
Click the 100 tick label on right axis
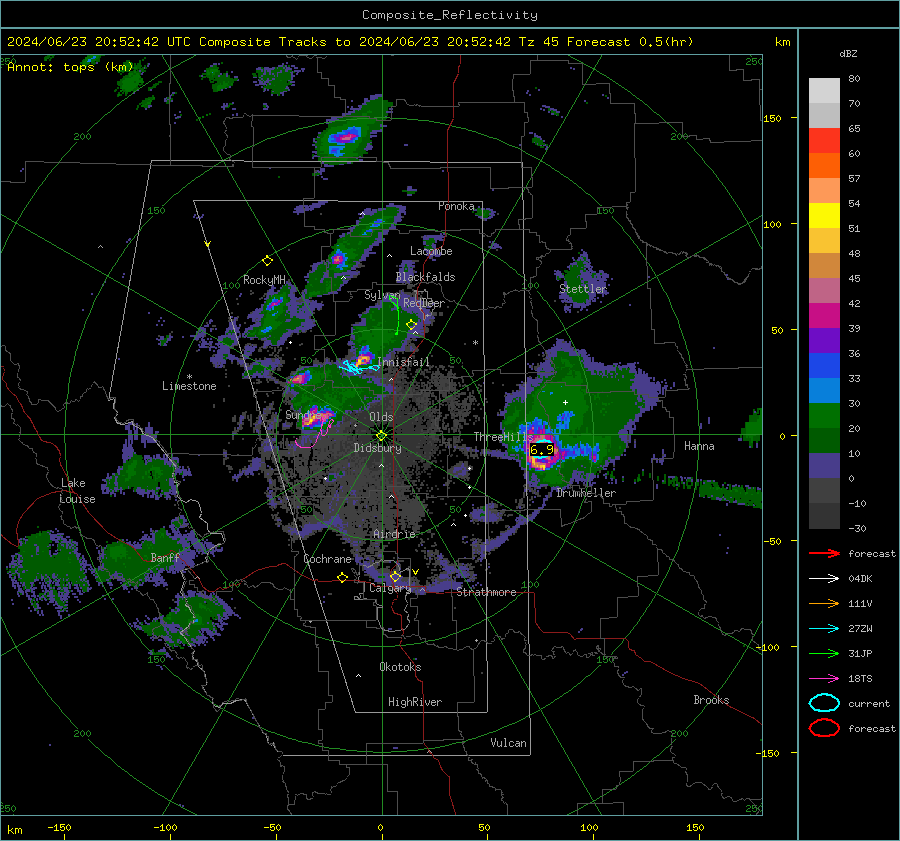coord(773,224)
